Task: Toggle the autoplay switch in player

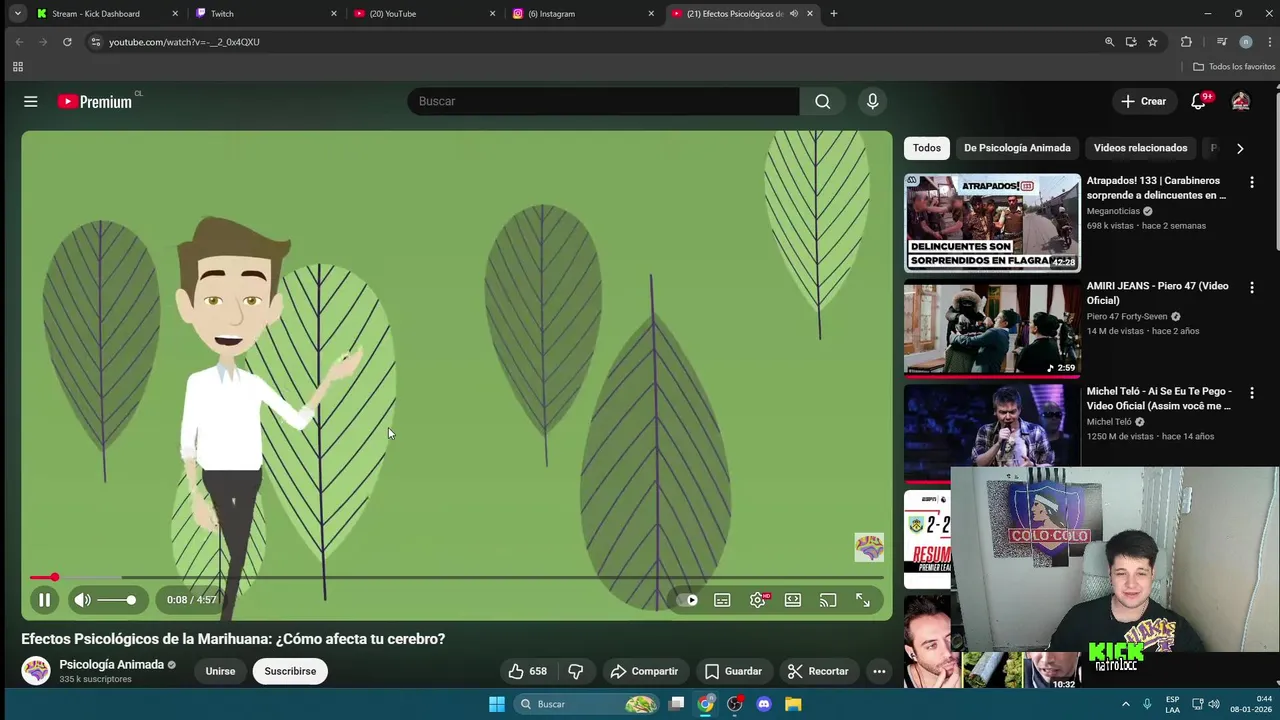Action: [687, 600]
